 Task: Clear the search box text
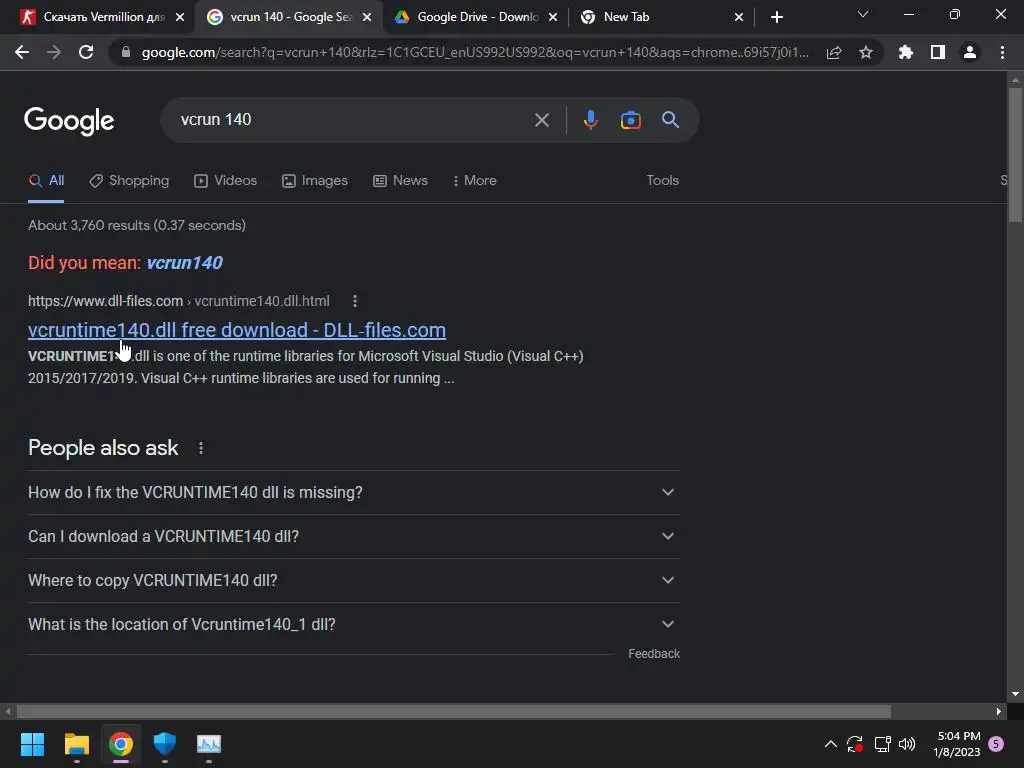click(x=541, y=120)
